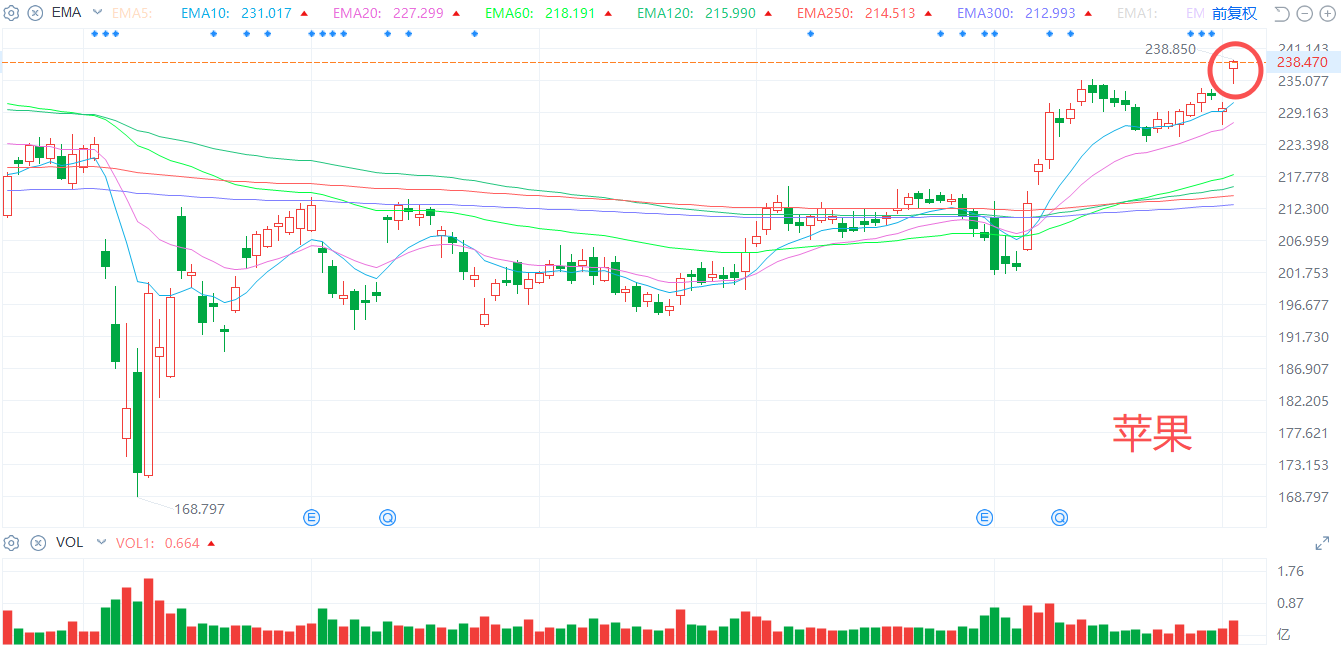This screenshot has width=1341, height=650.
Task: Select the EMA10: 231.017 legend entry
Action: click(238, 13)
